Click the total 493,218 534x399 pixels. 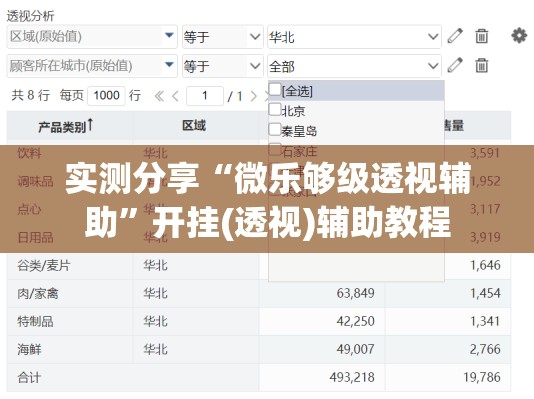coord(352,377)
